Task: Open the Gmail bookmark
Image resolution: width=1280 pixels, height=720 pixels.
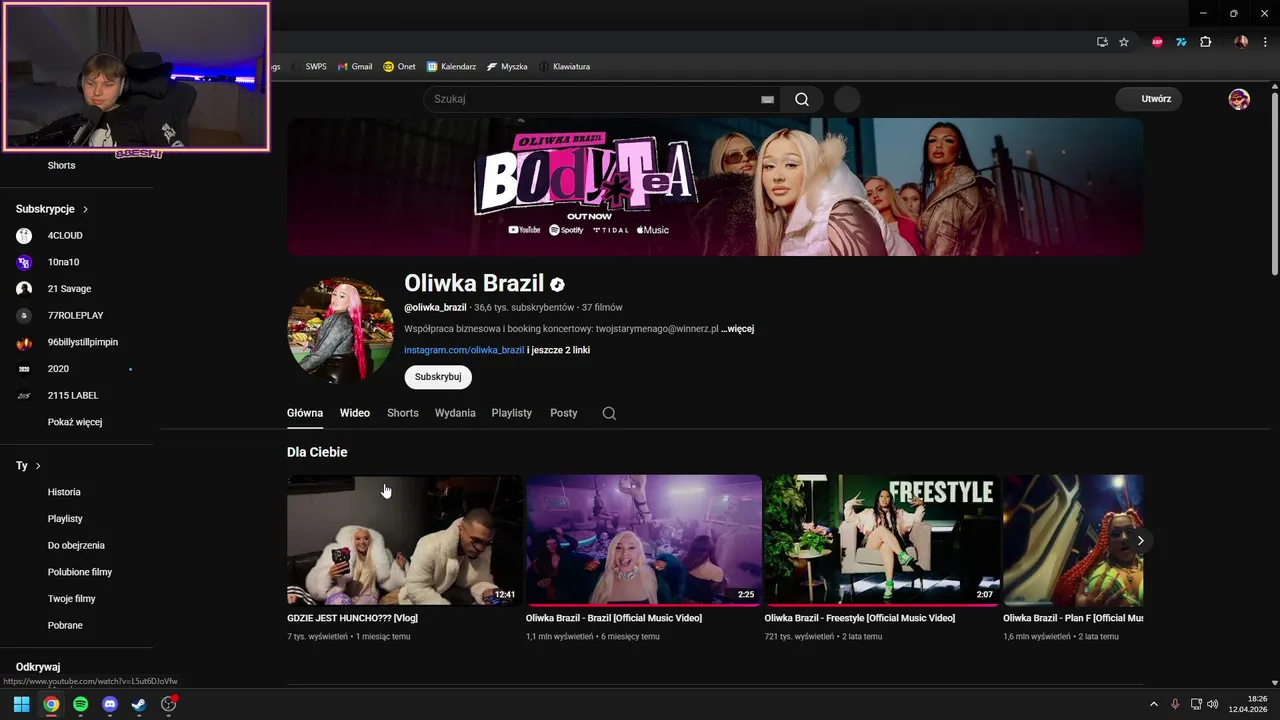Action: [x=355, y=66]
